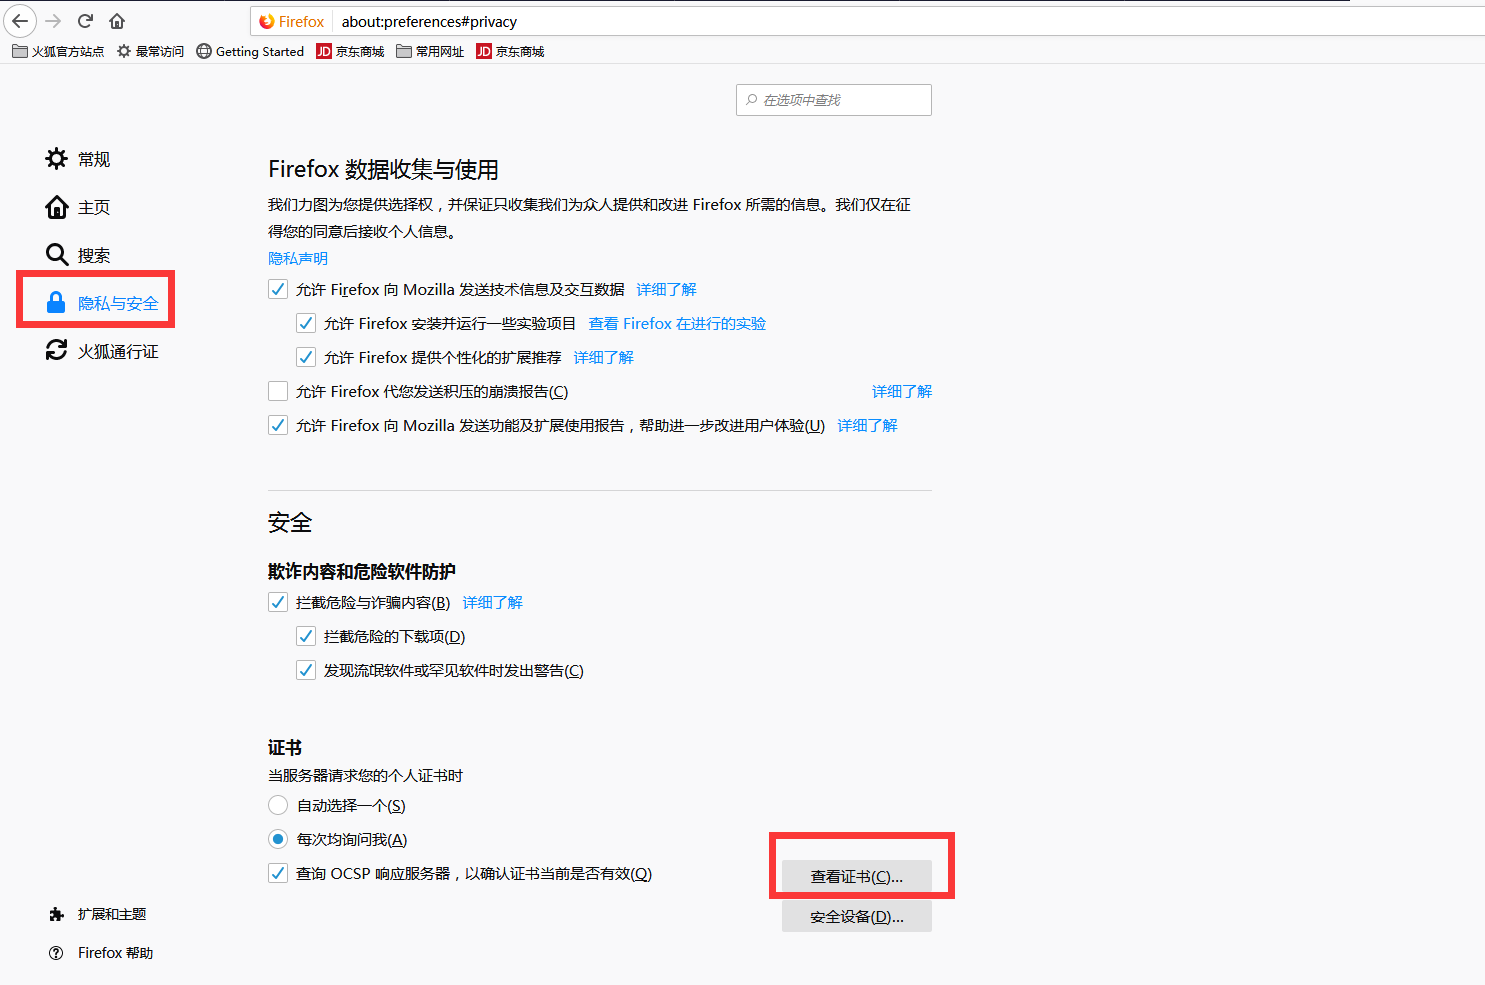Open the 火狐官方站点 bookmark folder
The height and width of the screenshot is (985, 1485).
[x=58, y=51]
